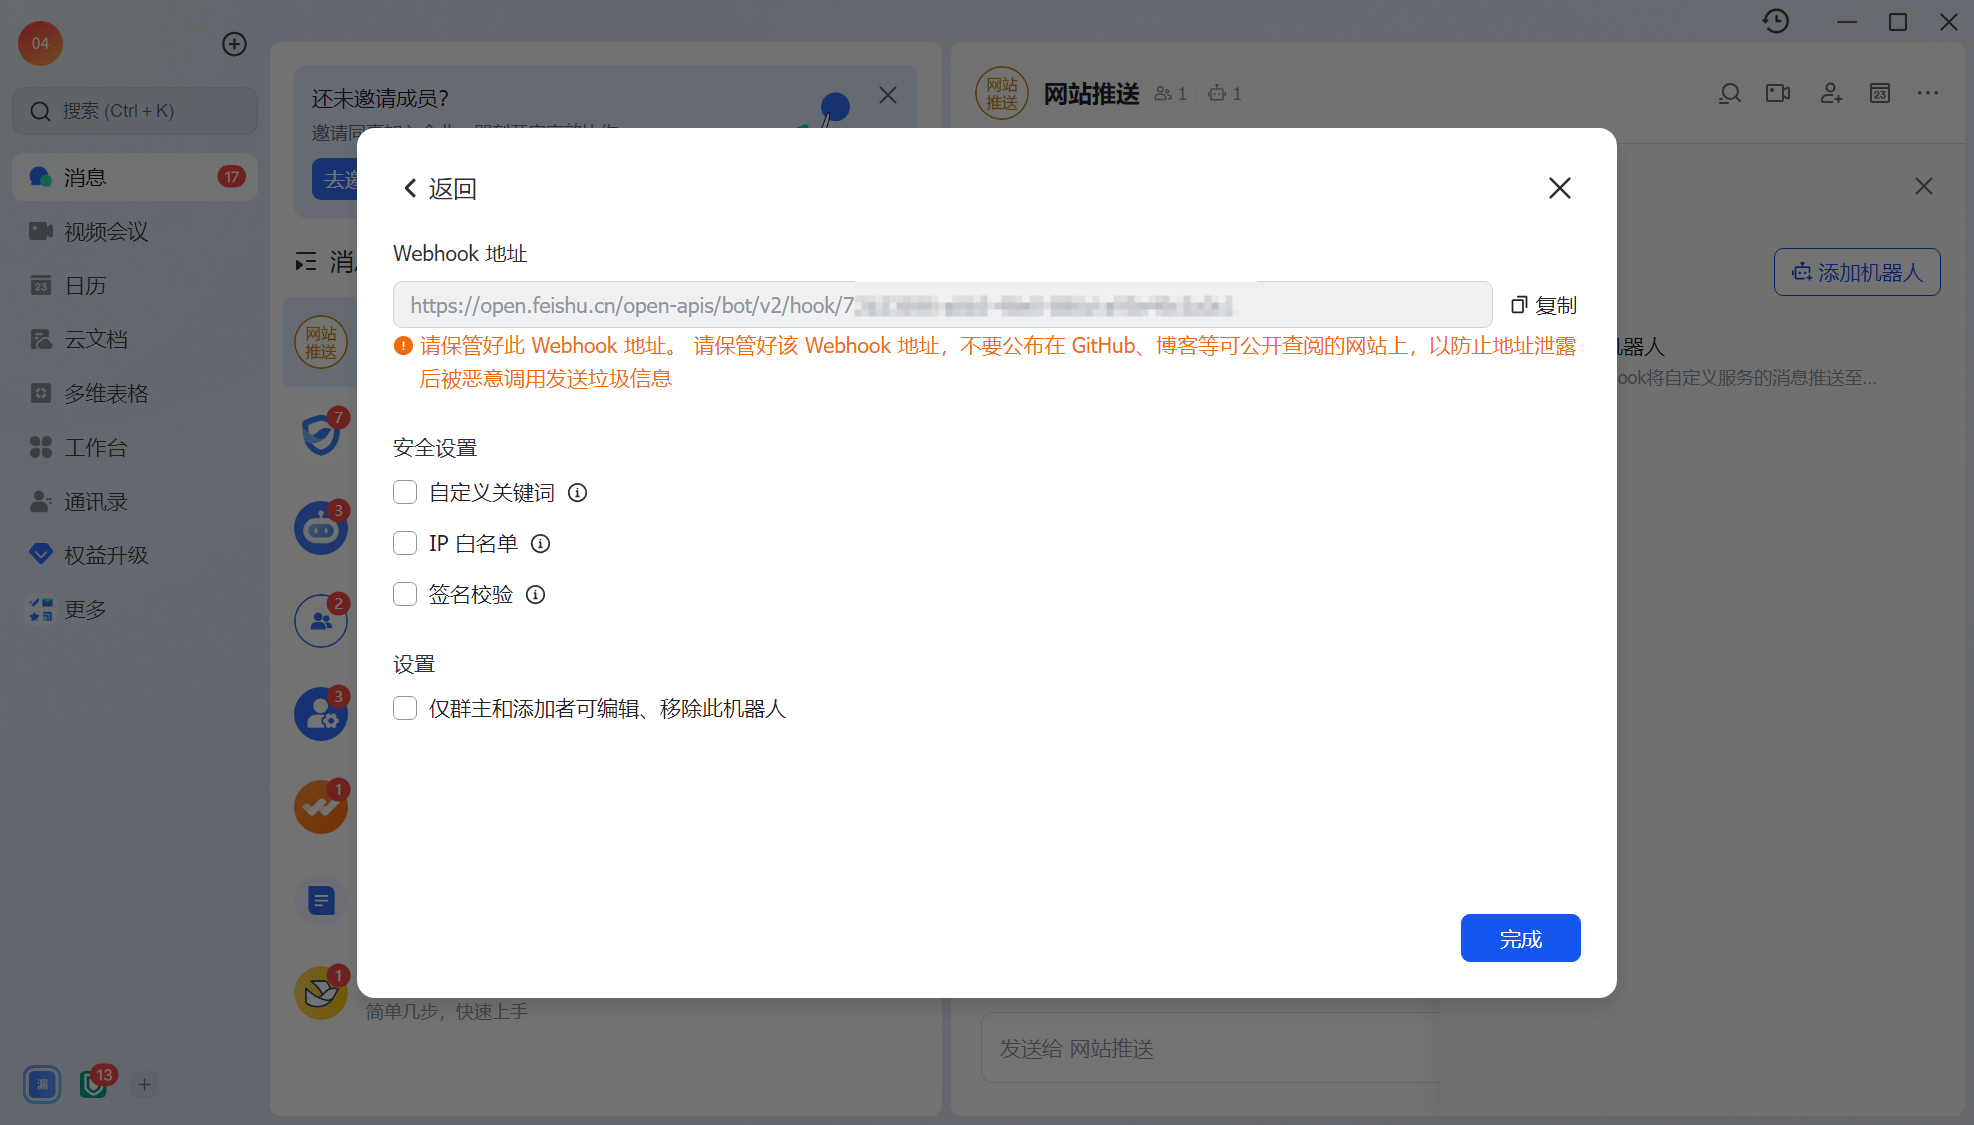Click the 完成 button to finish setup
This screenshot has height=1125, width=1974.
click(1520, 938)
